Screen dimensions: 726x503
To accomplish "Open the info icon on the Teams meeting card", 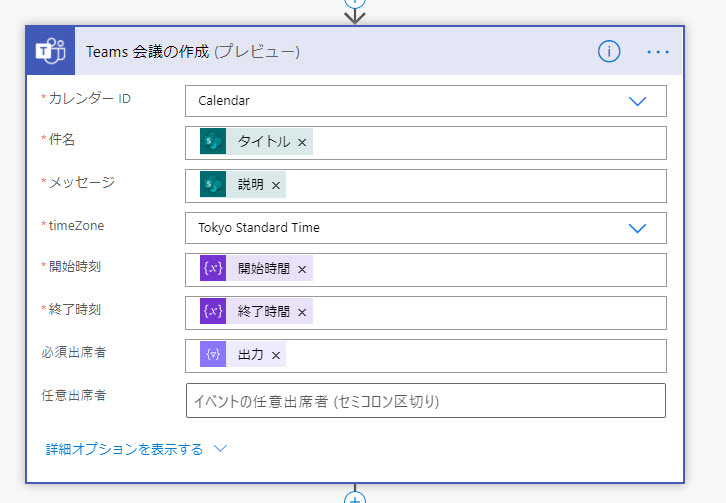I will pos(609,51).
